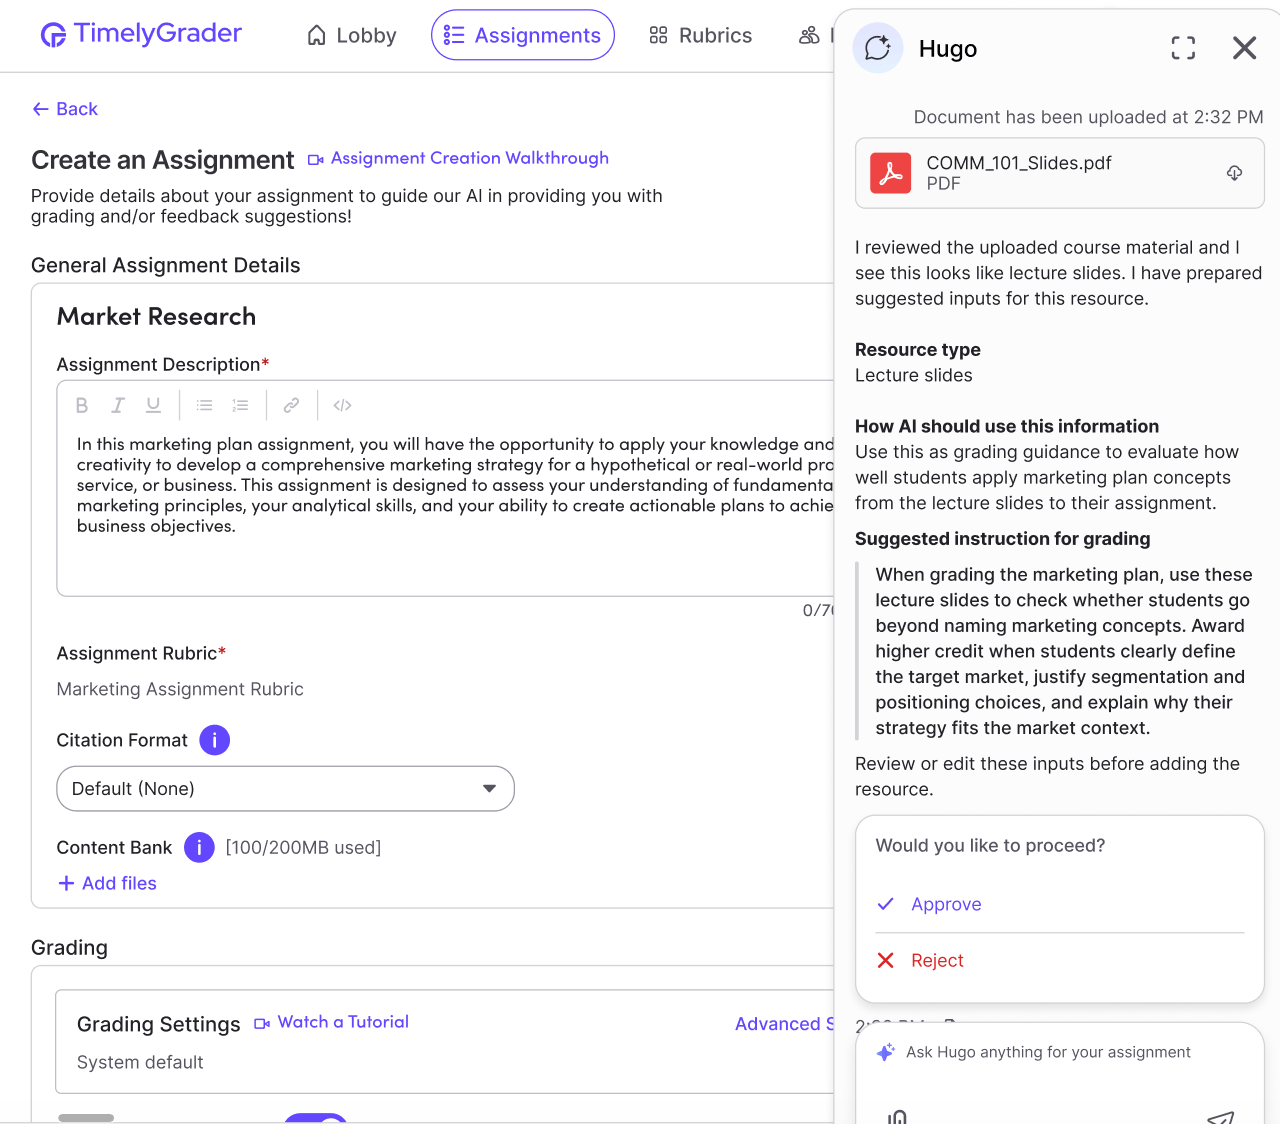Screen dimensions: 1280x1124
Task: Click the Market Research assignment title
Action: (x=156, y=316)
